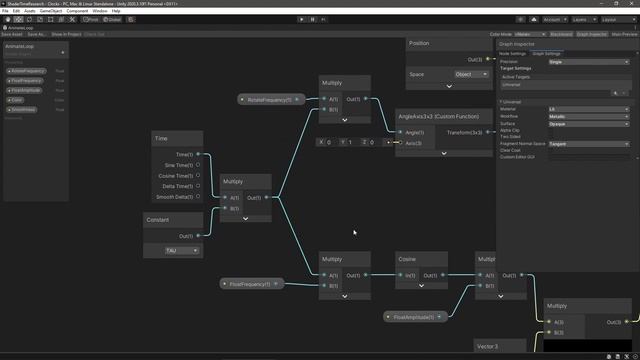This screenshot has width=640, height=360.
Task: Select the Hand tool in Unity toolbar
Action: 8,20
